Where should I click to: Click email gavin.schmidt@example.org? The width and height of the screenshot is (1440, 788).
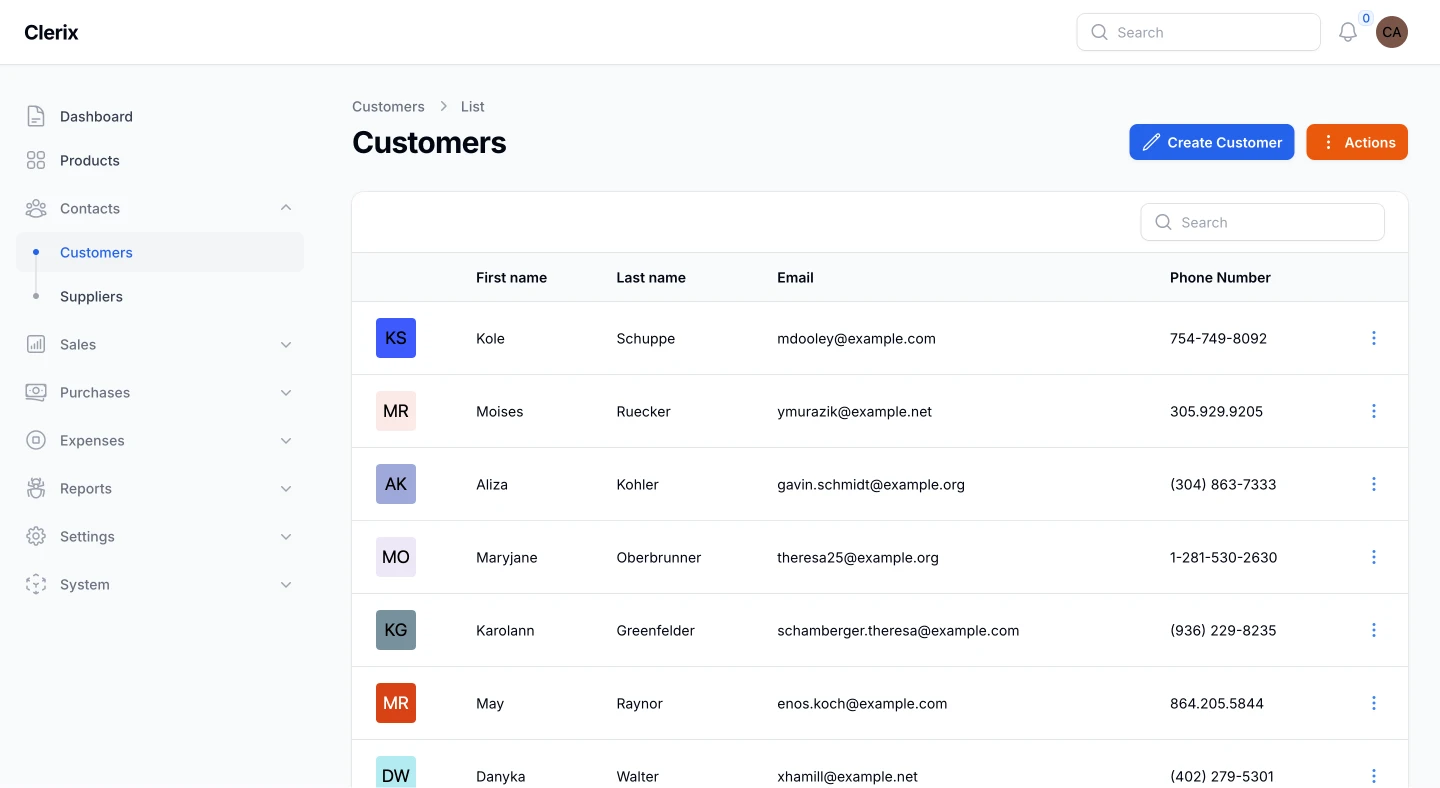(x=871, y=484)
